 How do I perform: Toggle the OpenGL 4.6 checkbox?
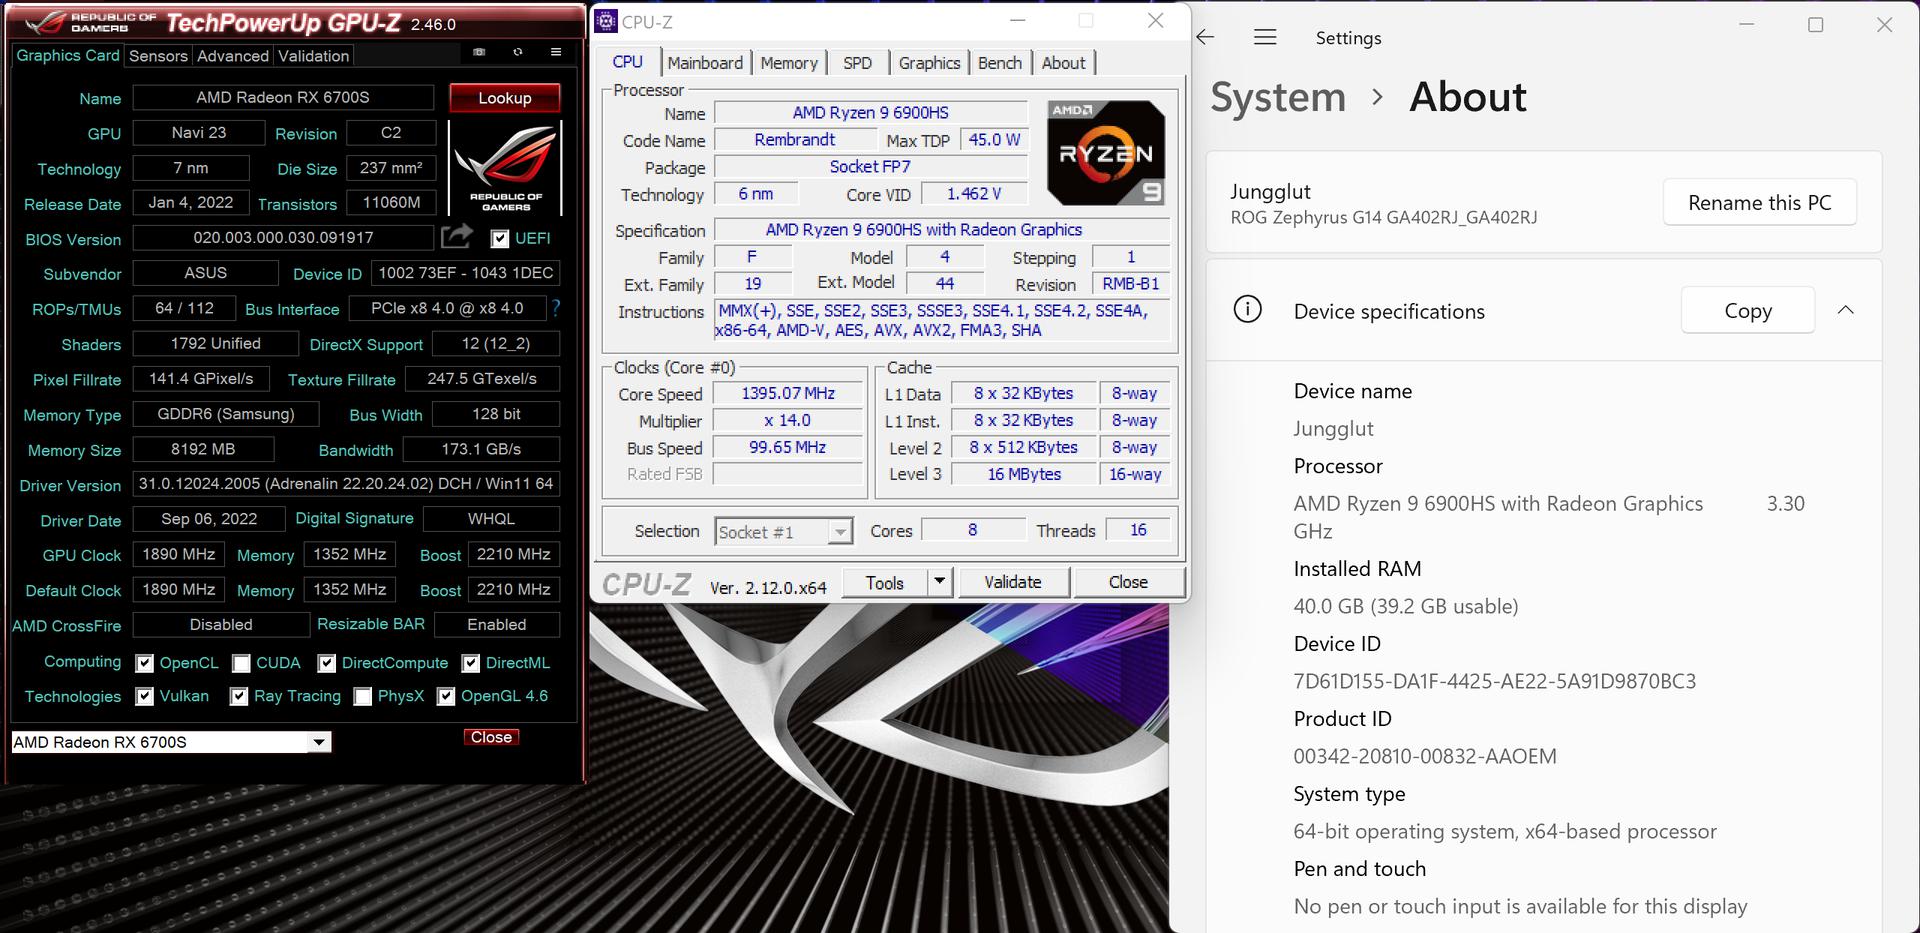pos(446,696)
